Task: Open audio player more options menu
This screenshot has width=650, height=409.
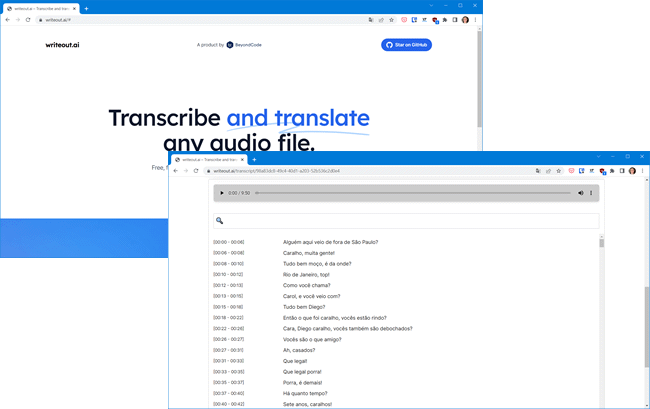Action: point(591,193)
